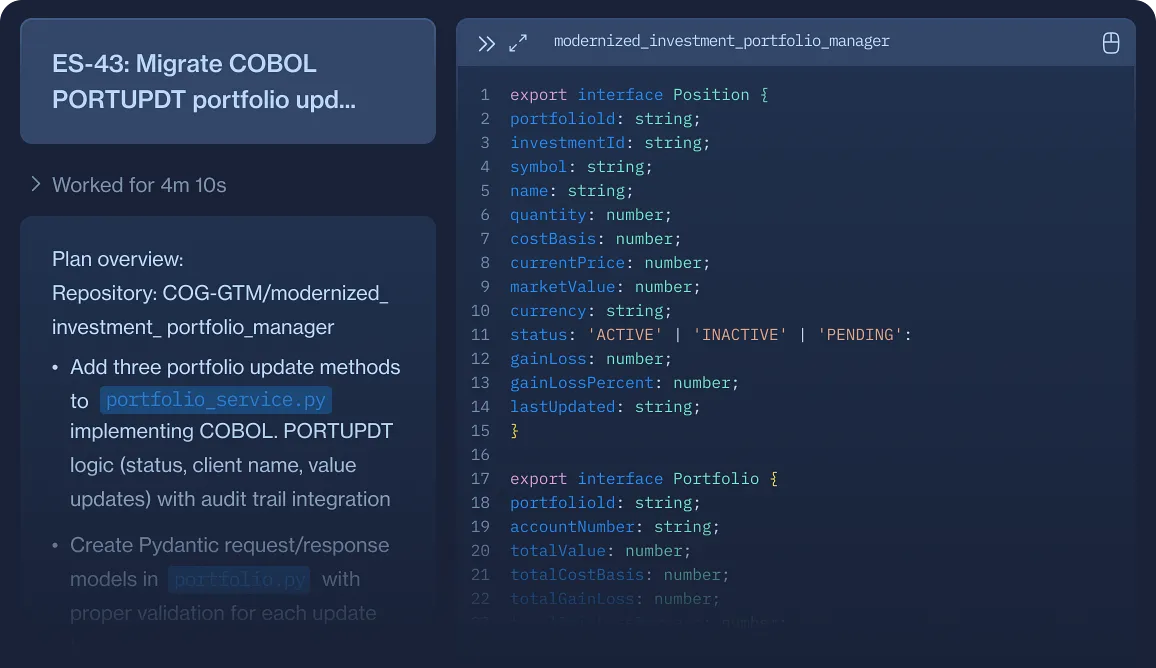The height and width of the screenshot is (668, 1156).
Task: Click 'totalValue: number;' on line 20
Action: tap(600, 550)
